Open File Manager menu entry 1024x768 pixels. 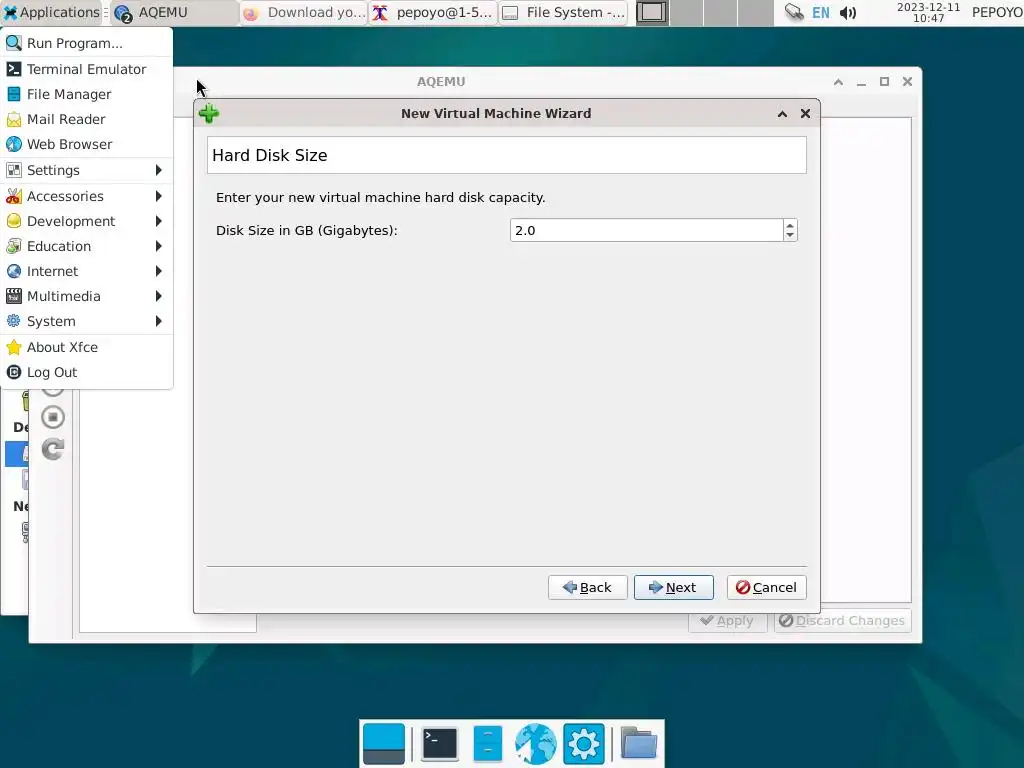click(87, 94)
